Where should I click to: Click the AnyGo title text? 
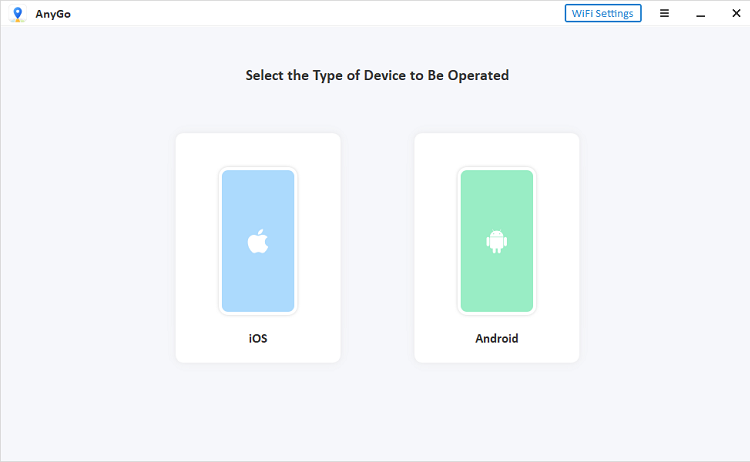(x=53, y=14)
